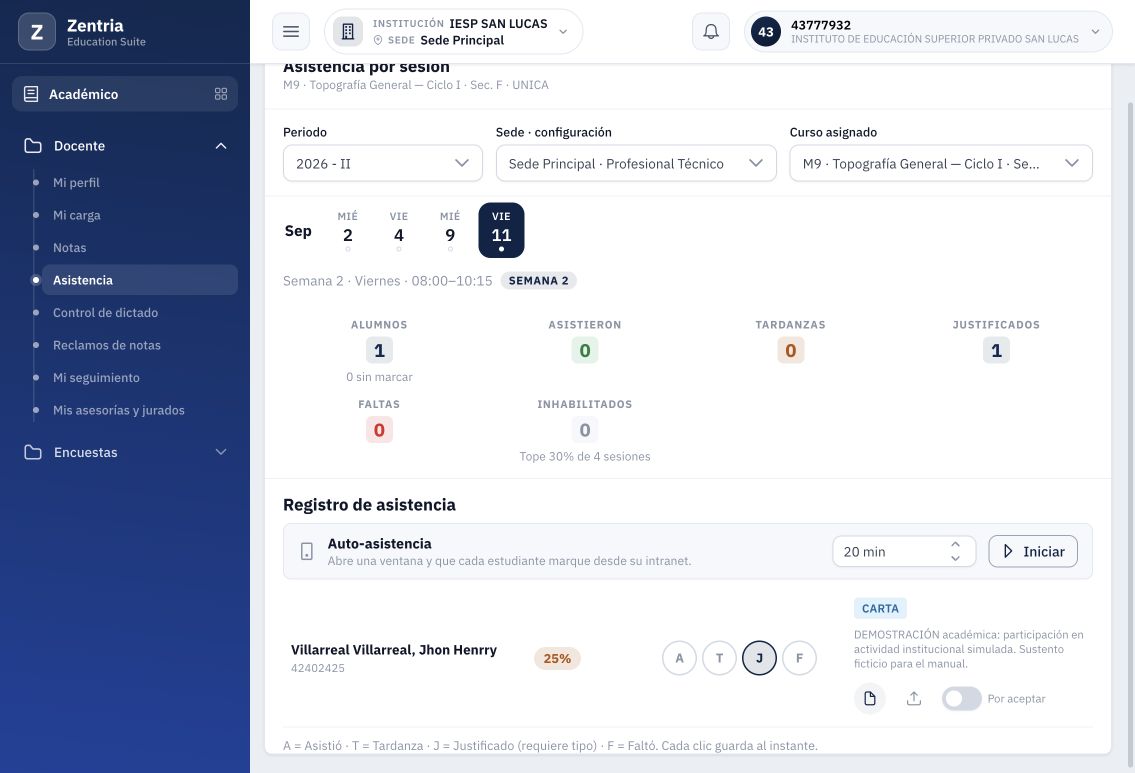Open Control de dictado in sidebar
1135x773 pixels.
click(105, 313)
